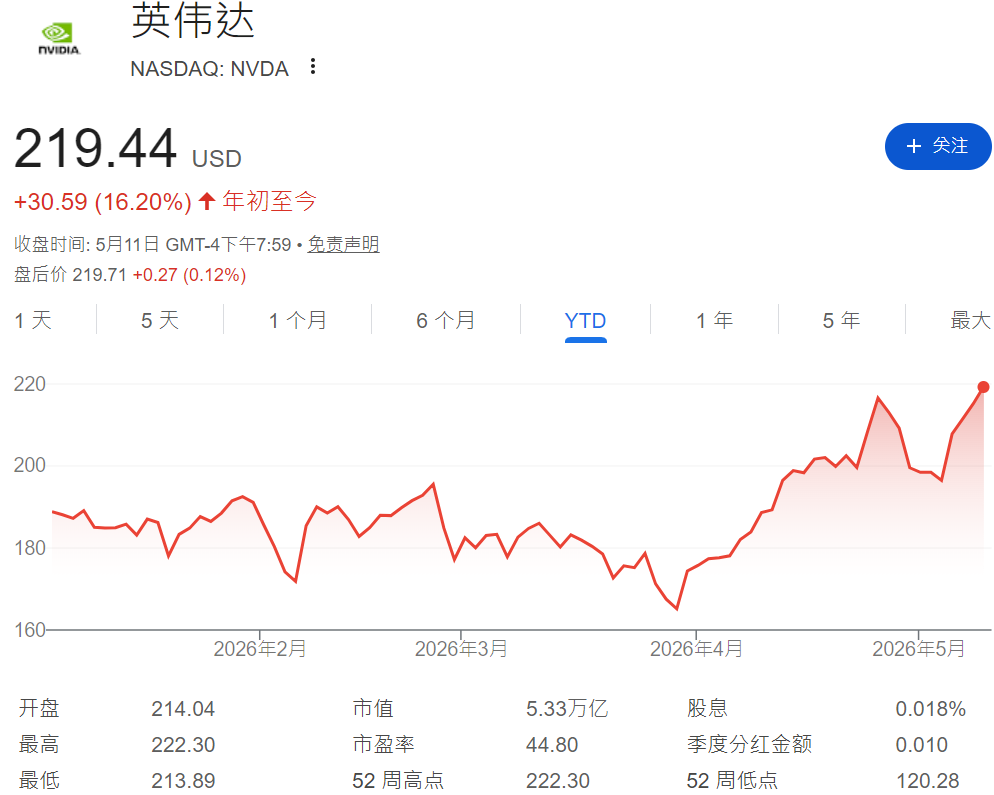Click the 最高 value 222.30
Image resolution: width=994 pixels, height=795 pixels.
[x=183, y=744]
